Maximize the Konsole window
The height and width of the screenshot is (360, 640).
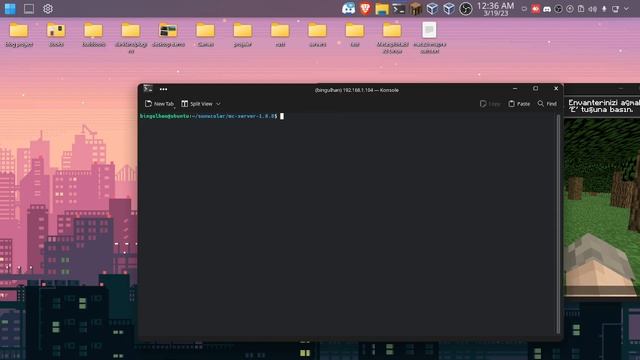[x=536, y=89]
